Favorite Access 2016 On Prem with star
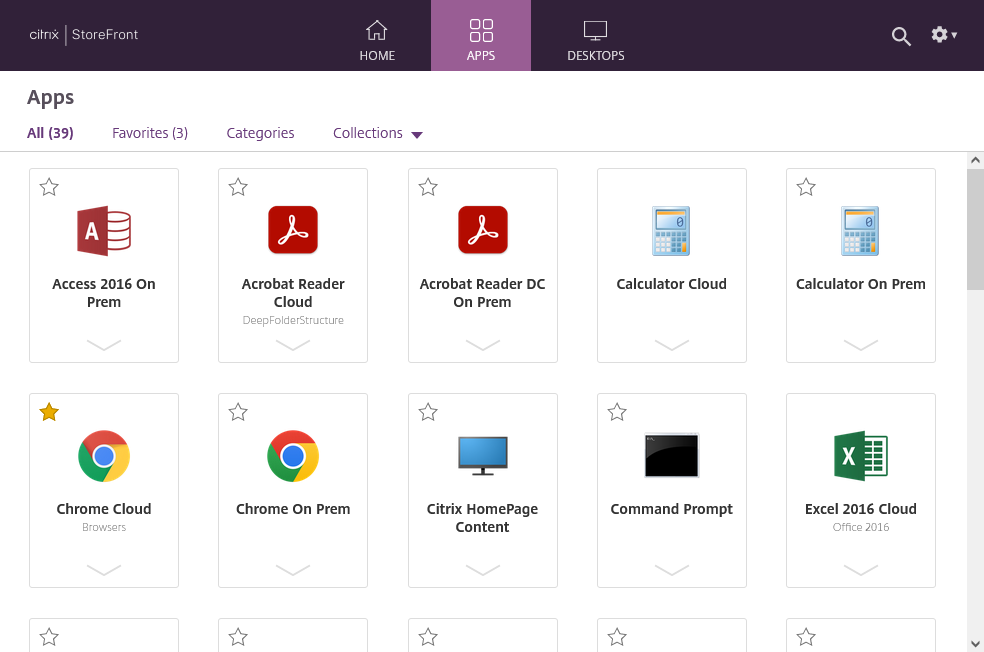Viewport: 984px width, 652px height. click(x=49, y=187)
